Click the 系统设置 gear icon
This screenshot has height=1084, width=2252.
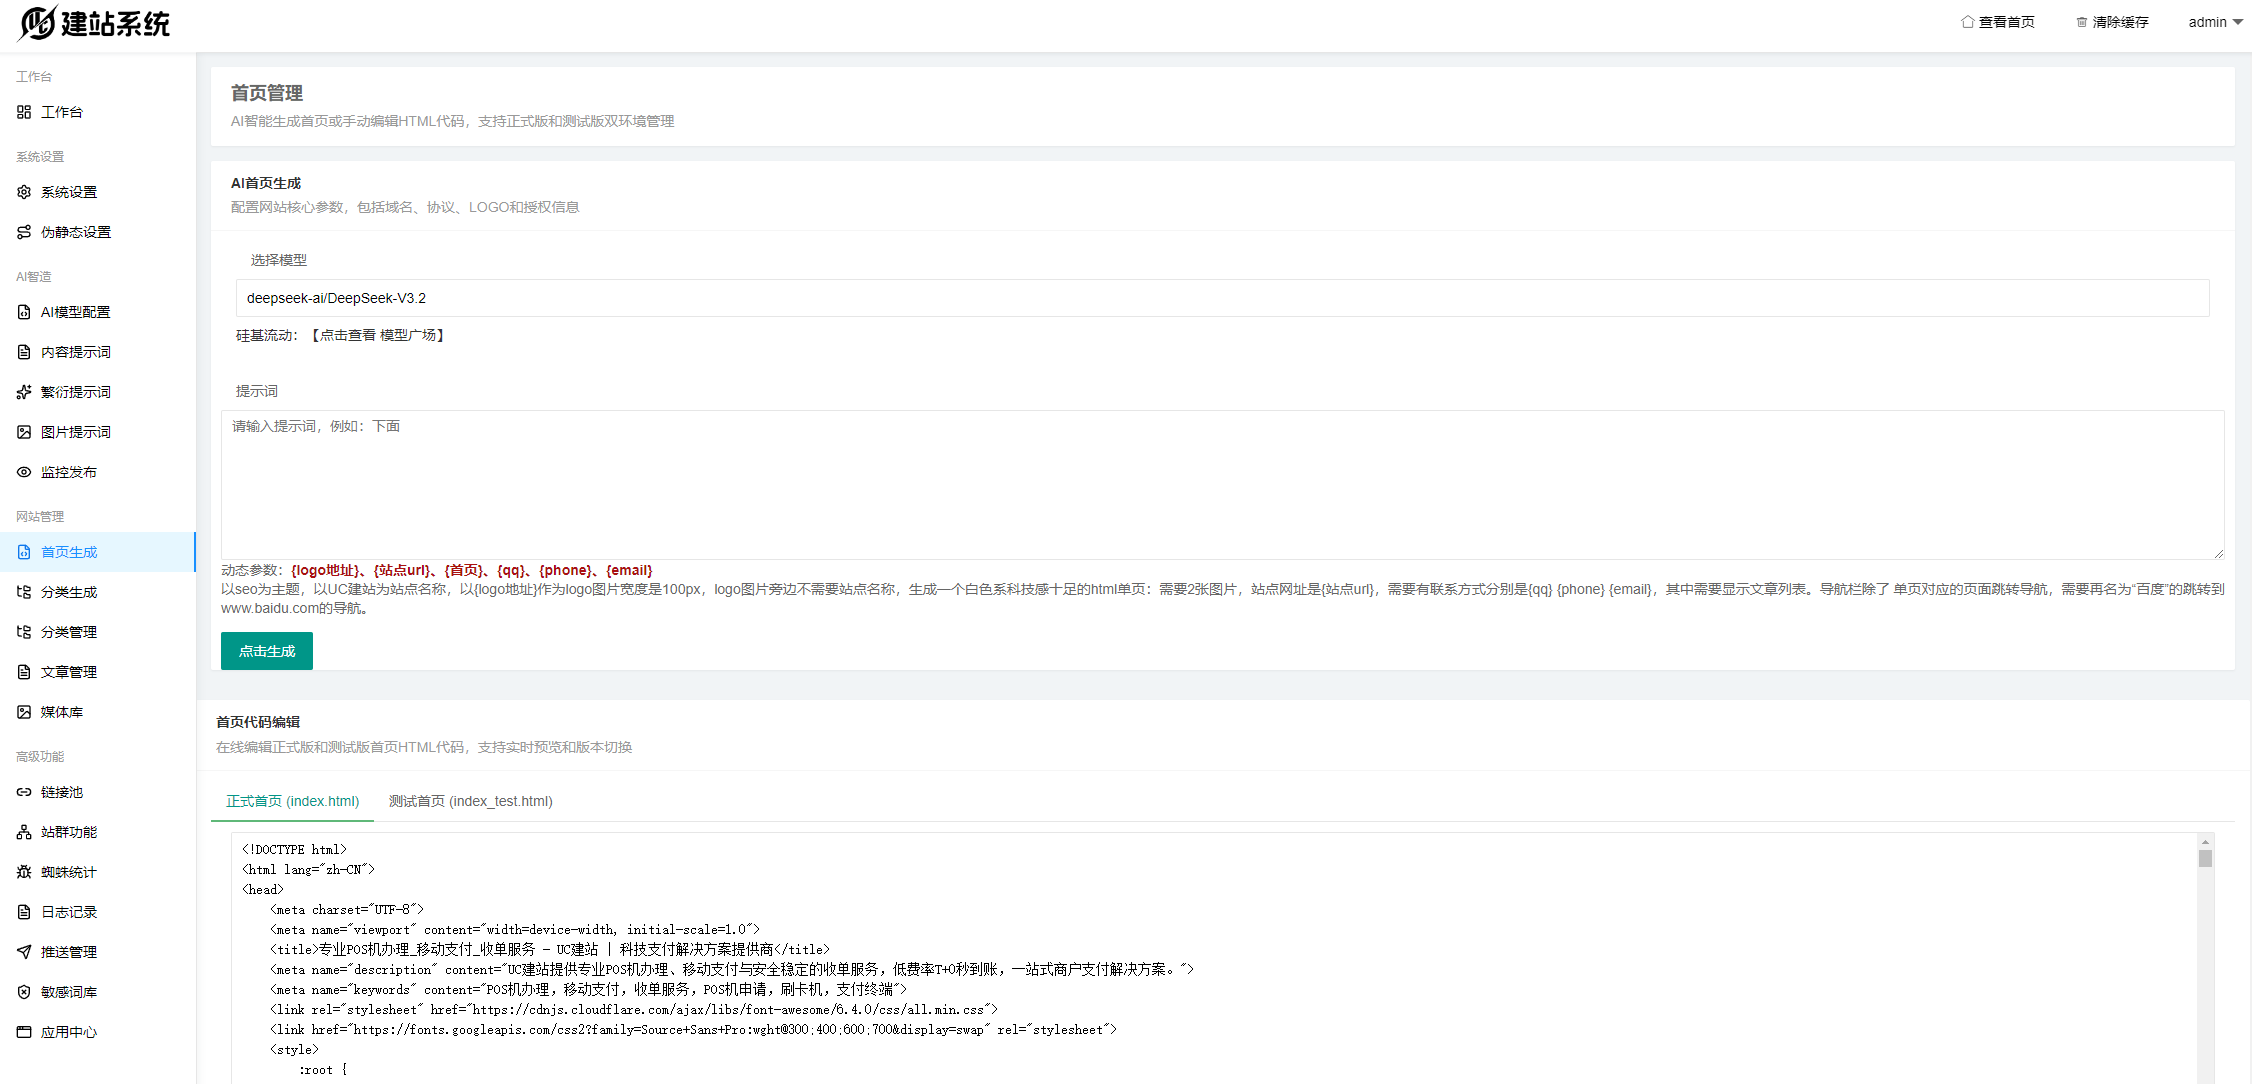click(x=24, y=192)
